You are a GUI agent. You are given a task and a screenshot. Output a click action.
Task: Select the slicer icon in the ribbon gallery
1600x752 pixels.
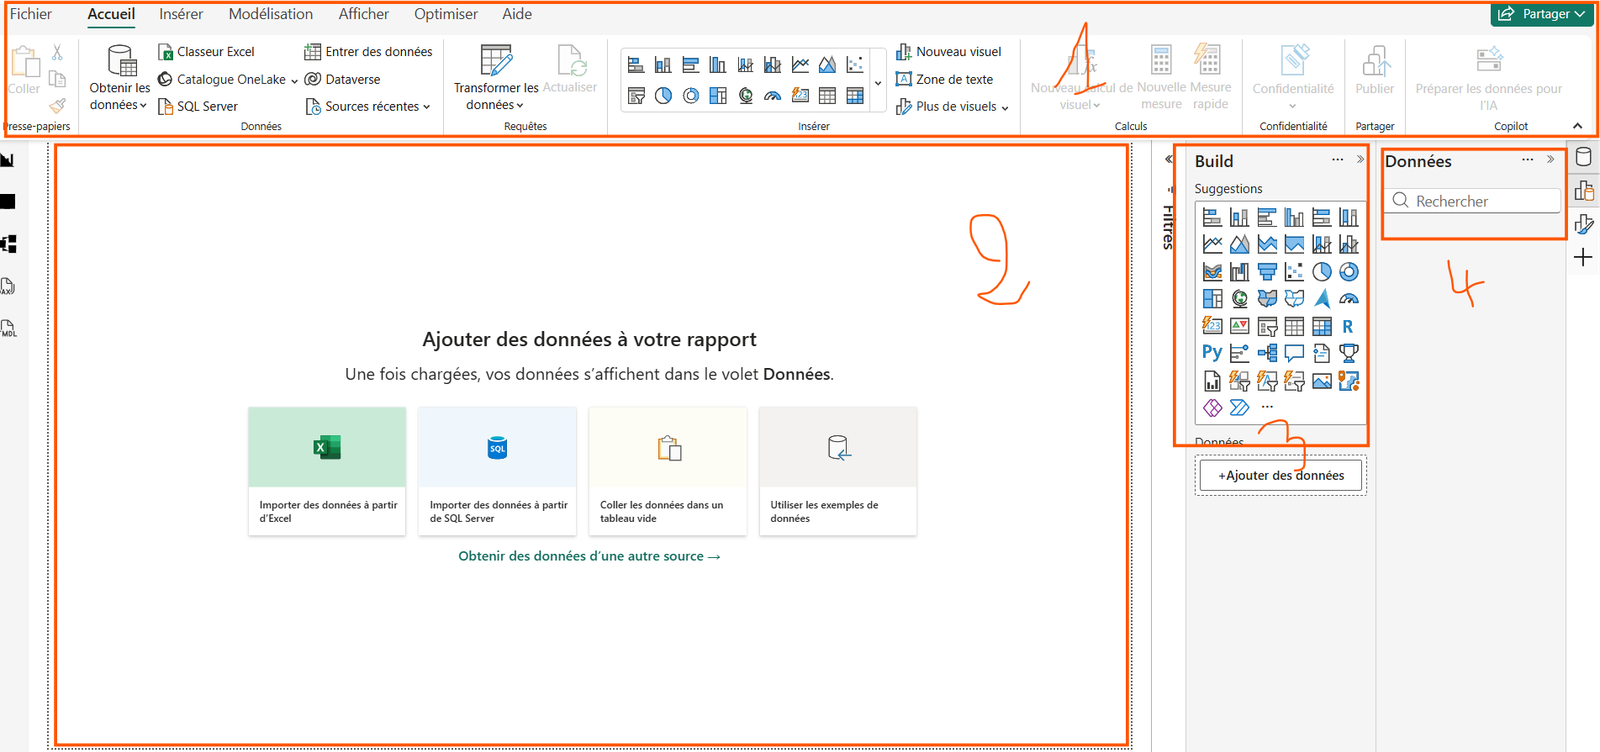[x=636, y=96]
